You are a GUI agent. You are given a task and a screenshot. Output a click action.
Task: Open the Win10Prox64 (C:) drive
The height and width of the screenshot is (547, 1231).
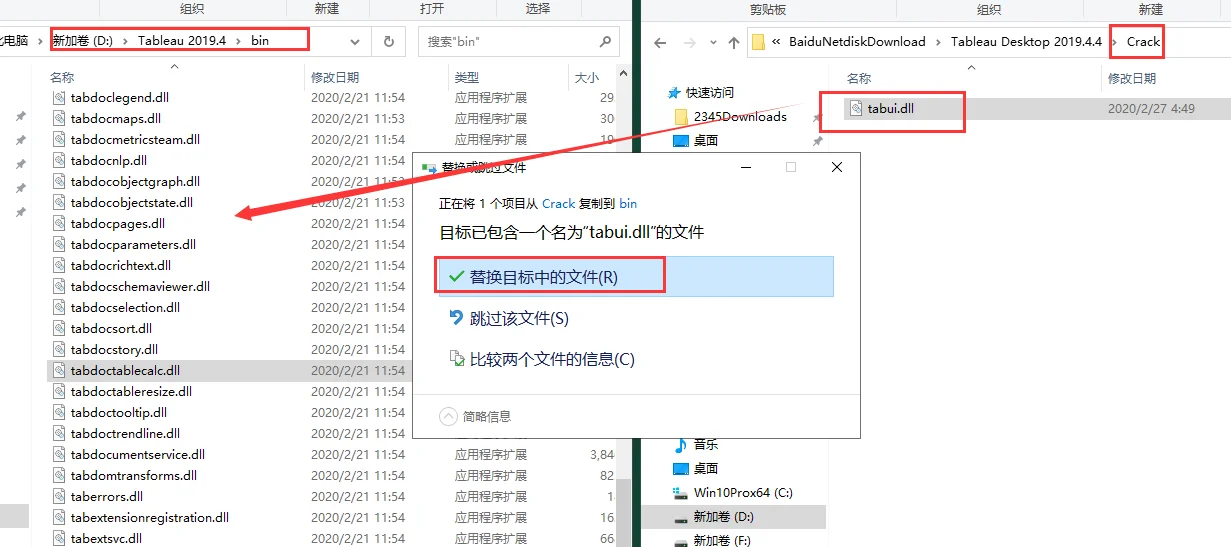click(x=743, y=493)
